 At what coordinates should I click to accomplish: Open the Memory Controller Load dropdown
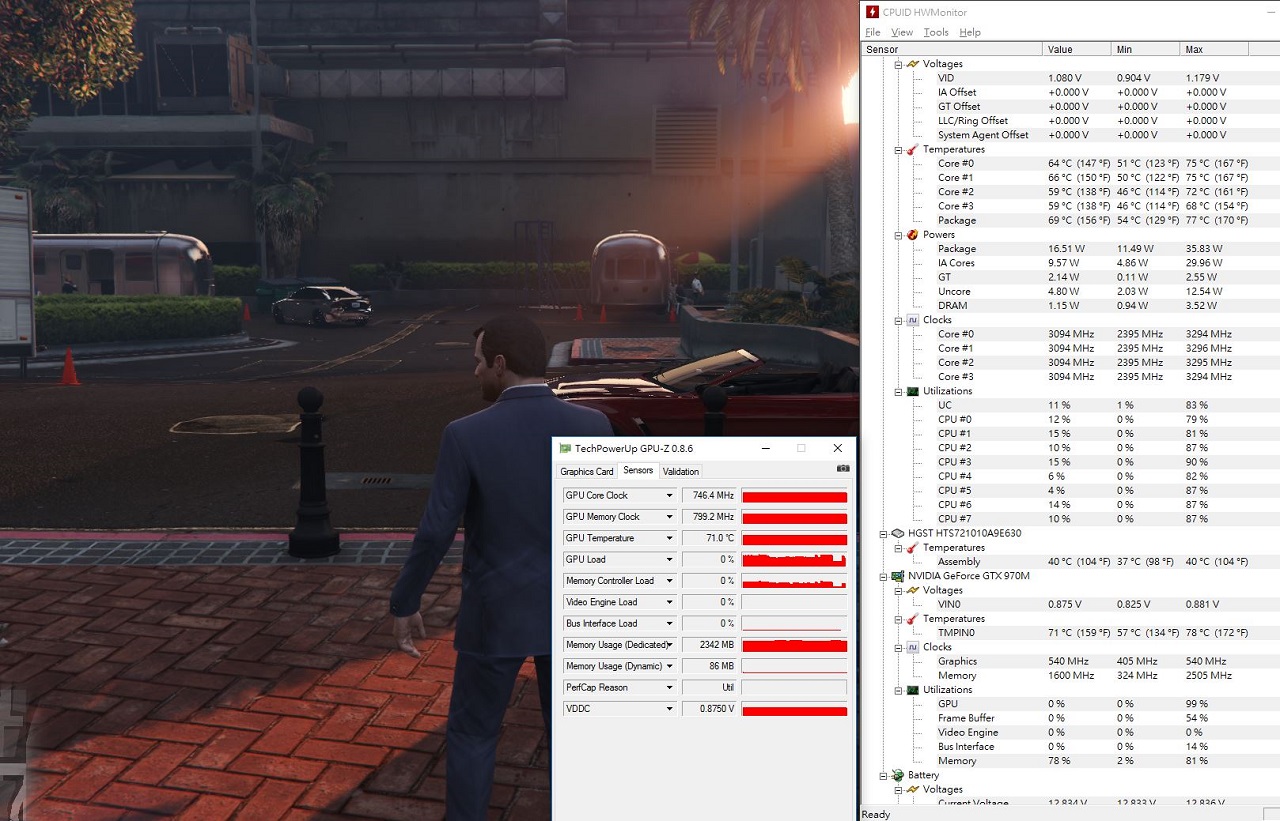[669, 581]
